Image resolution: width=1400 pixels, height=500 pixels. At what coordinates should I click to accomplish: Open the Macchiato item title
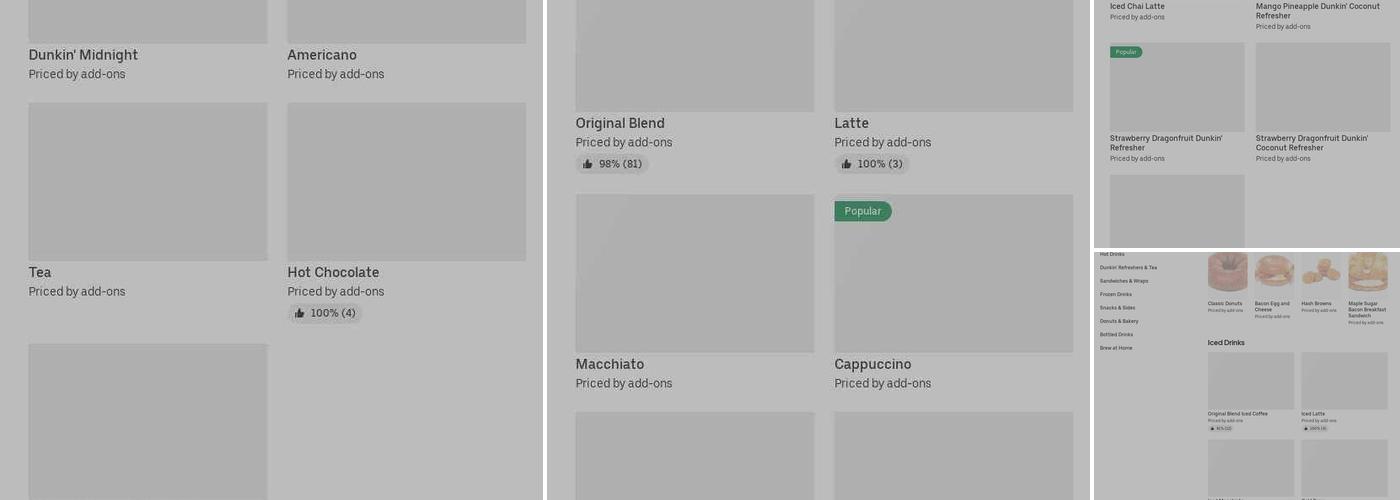(x=610, y=364)
